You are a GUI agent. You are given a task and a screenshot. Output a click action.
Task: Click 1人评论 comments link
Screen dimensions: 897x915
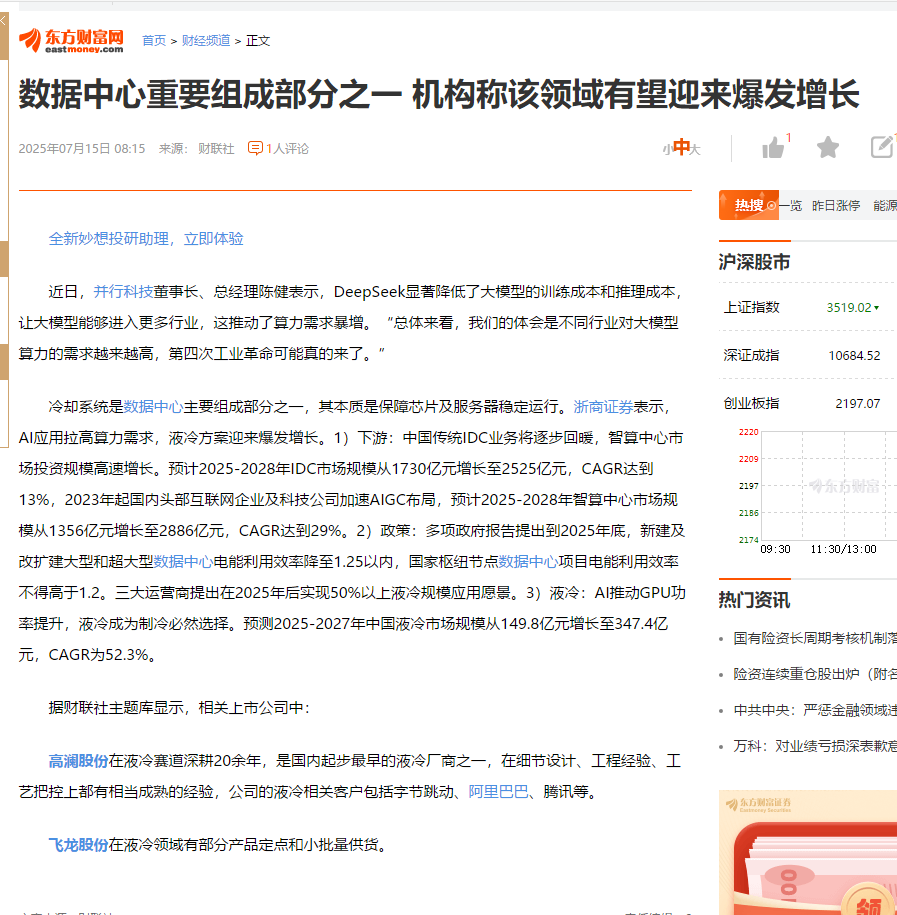coord(287,149)
